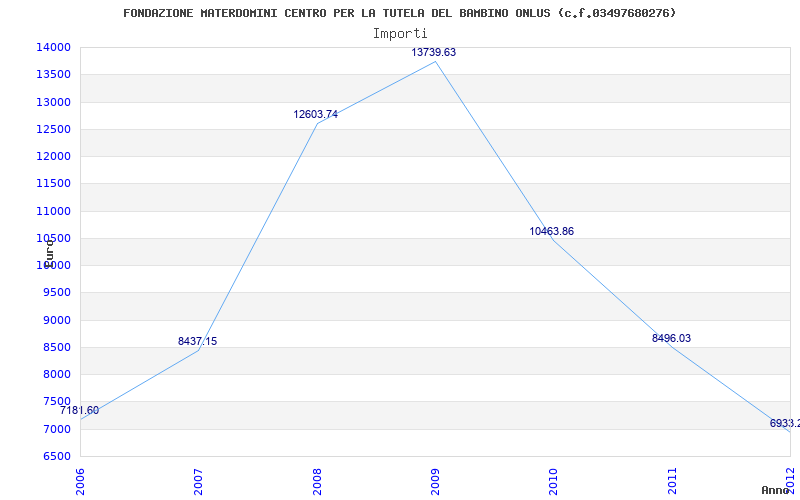Click the 2011 x-axis label

[x=672, y=482]
